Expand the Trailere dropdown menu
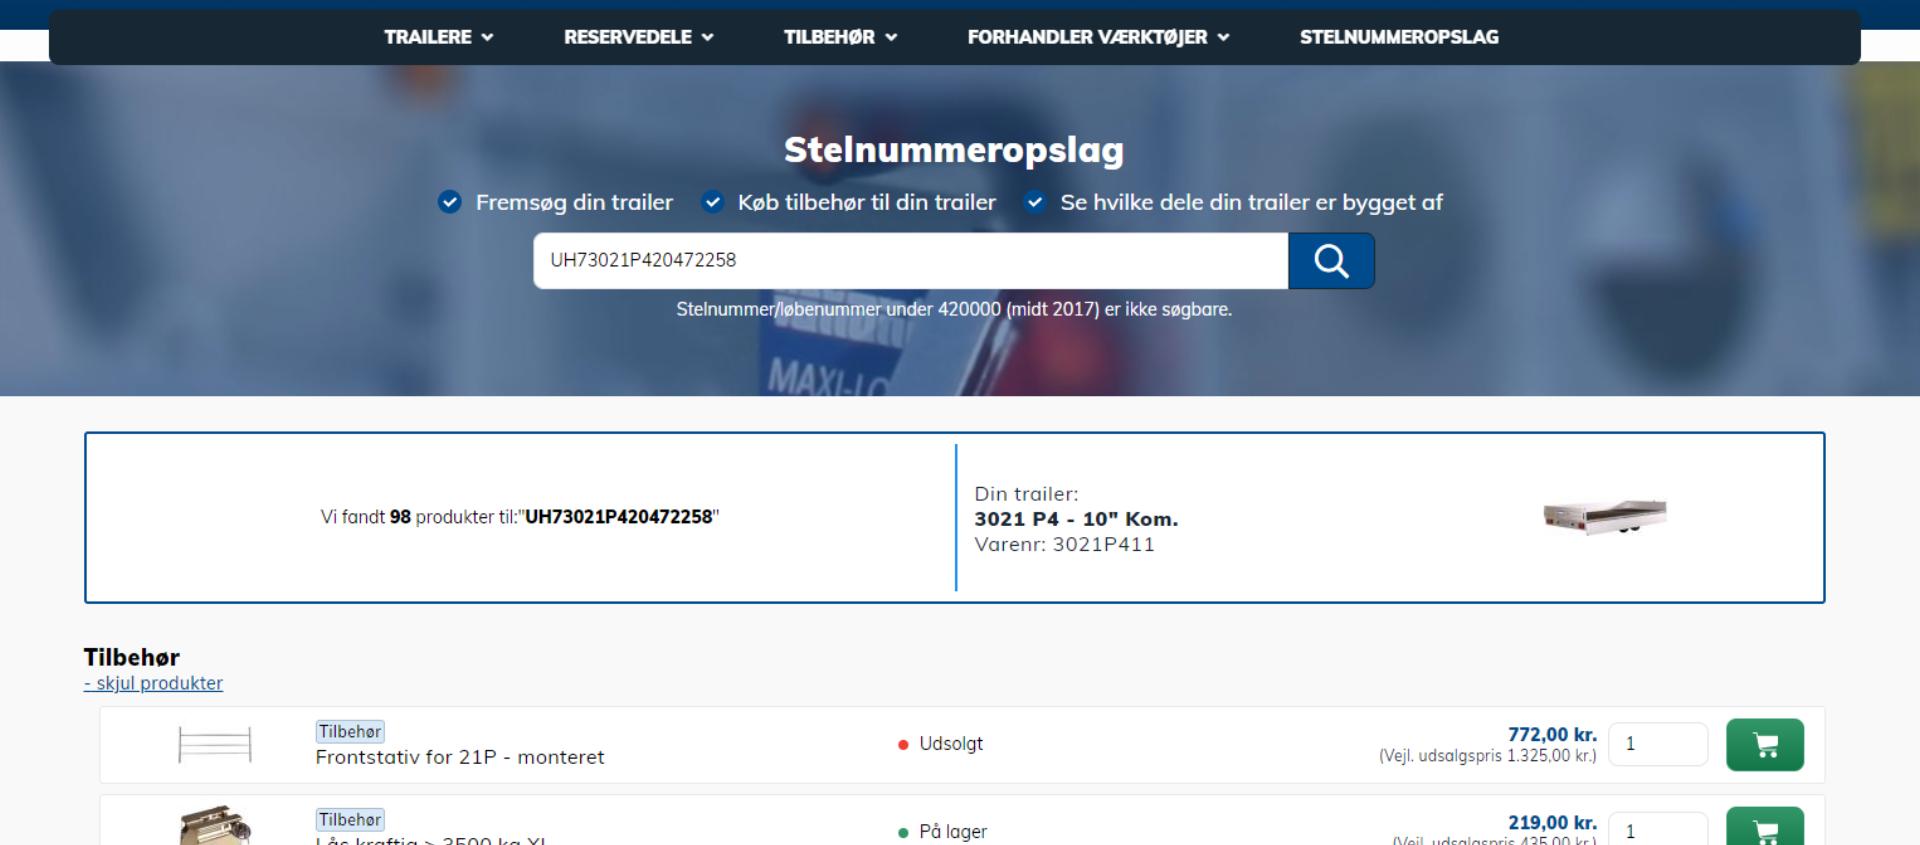 [438, 37]
